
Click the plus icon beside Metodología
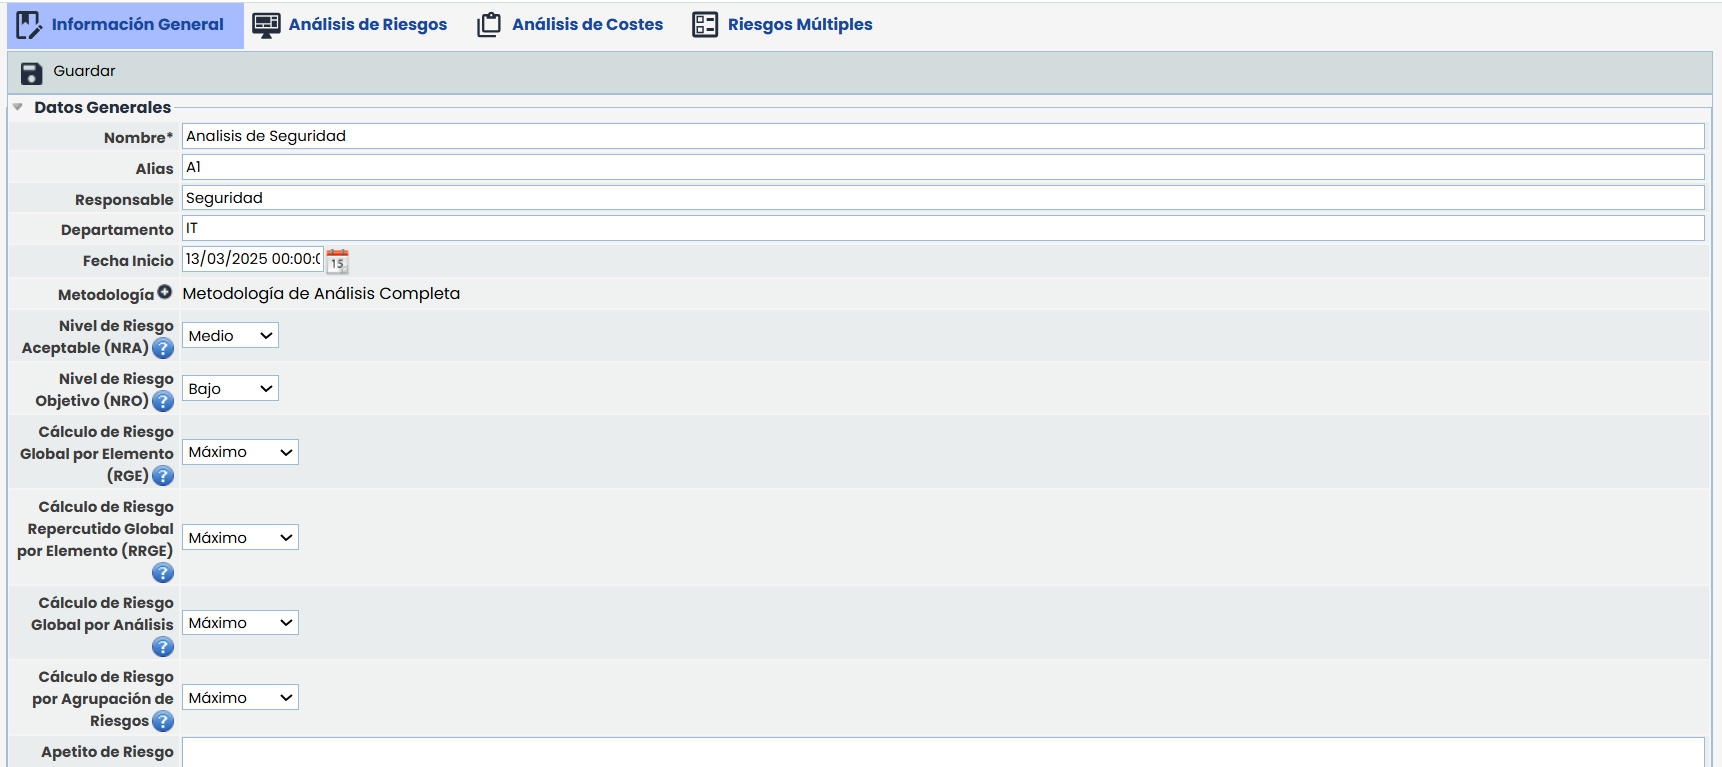(x=164, y=292)
